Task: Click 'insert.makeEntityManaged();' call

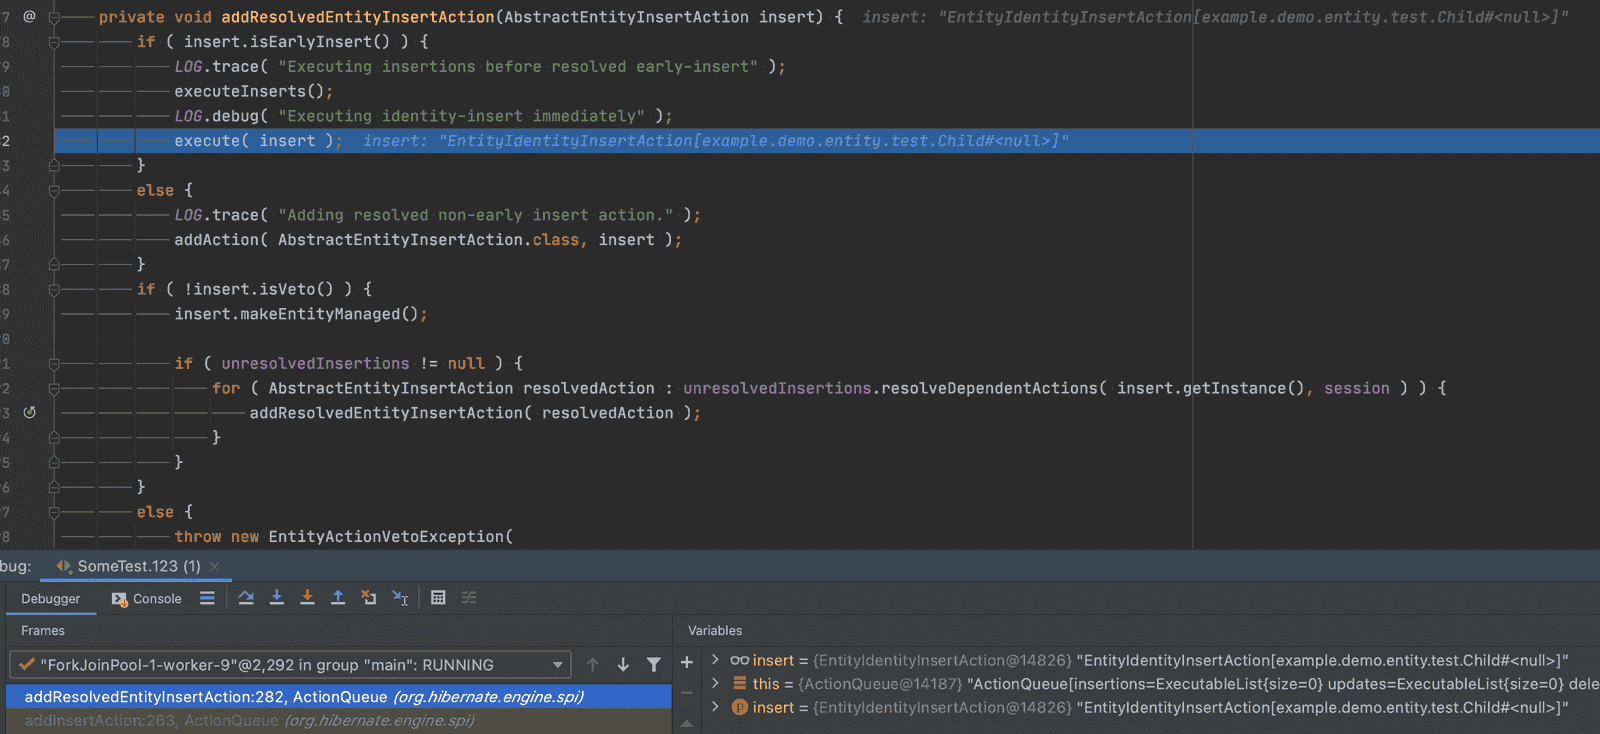Action: (x=301, y=314)
